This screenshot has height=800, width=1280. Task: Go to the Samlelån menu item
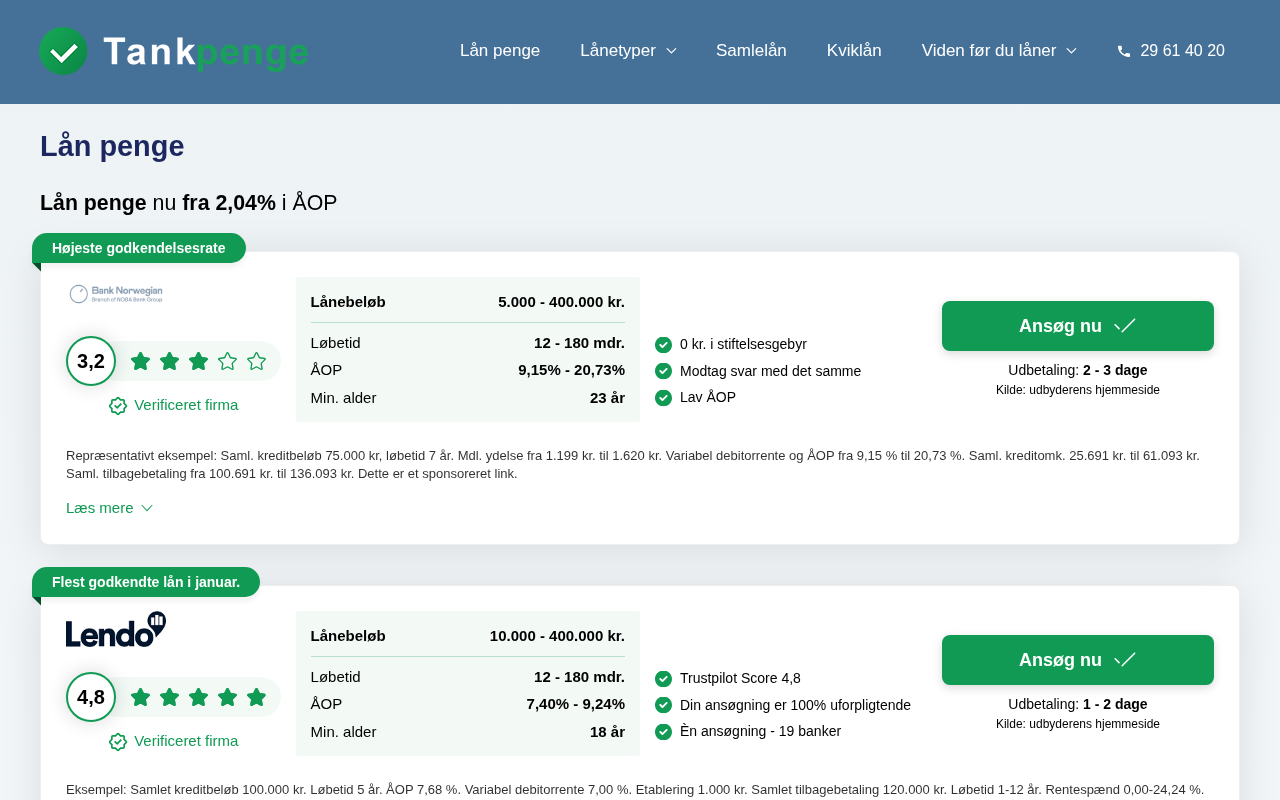click(x=751, y=51)
